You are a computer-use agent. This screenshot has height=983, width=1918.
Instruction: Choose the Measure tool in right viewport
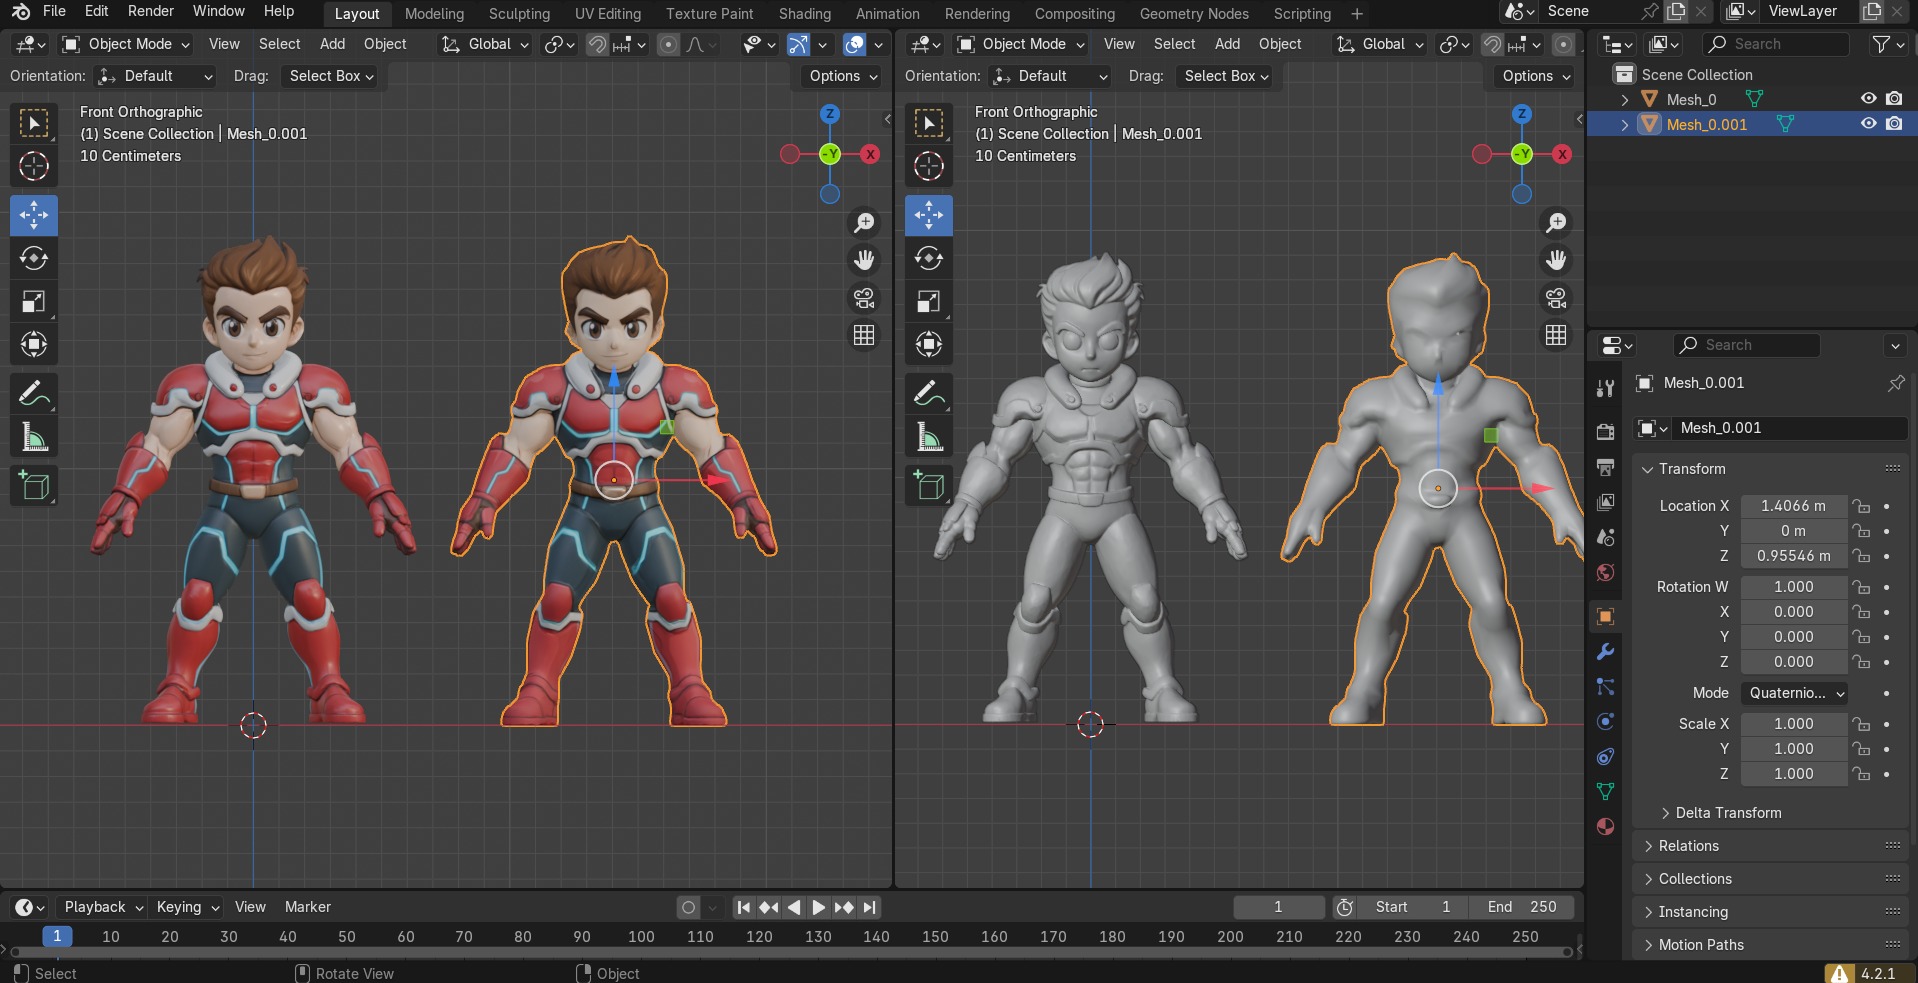tap(929, 437)
